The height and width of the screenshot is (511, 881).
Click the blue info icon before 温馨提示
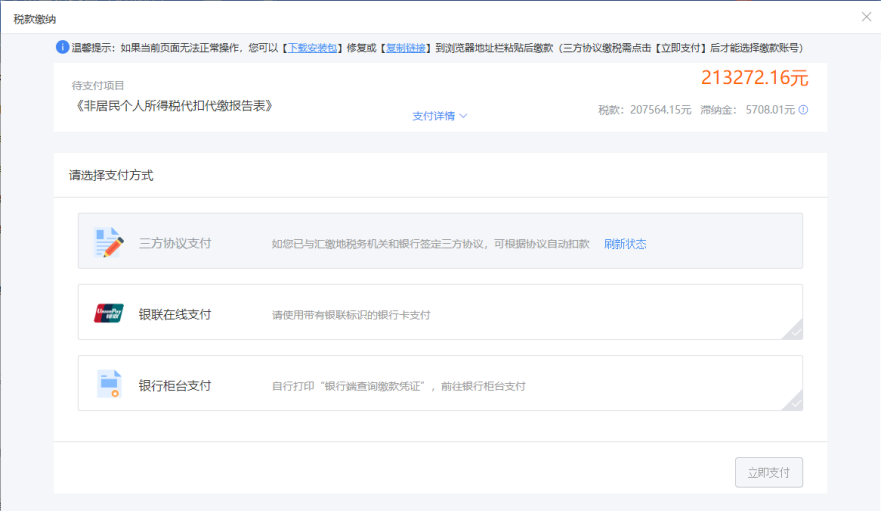pyautogui.click(x=62, y=47)
